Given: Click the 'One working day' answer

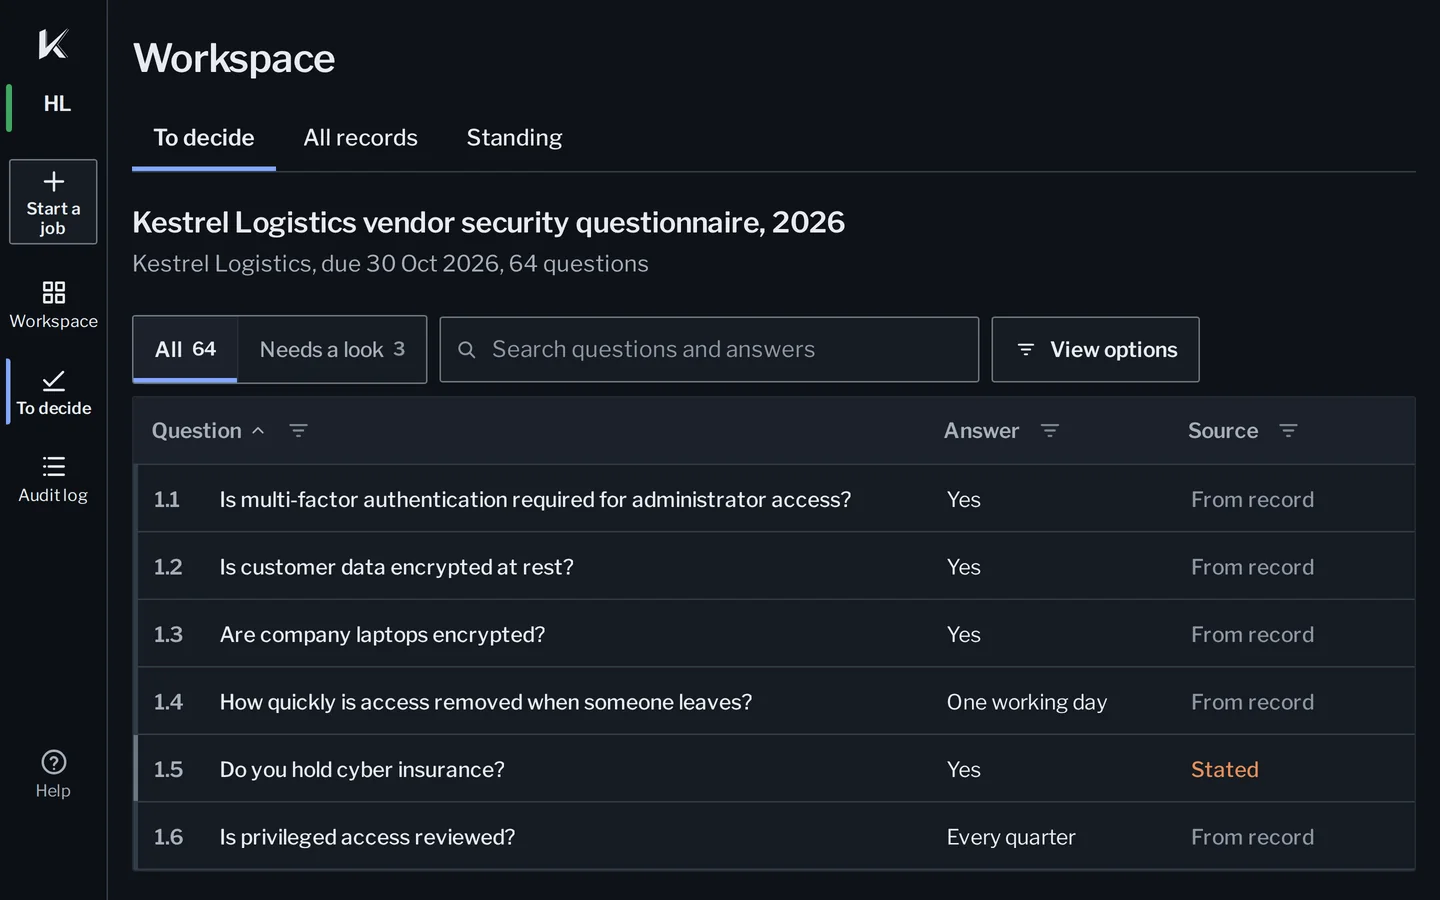Looking at the screenshot, I should (1027, 702).
